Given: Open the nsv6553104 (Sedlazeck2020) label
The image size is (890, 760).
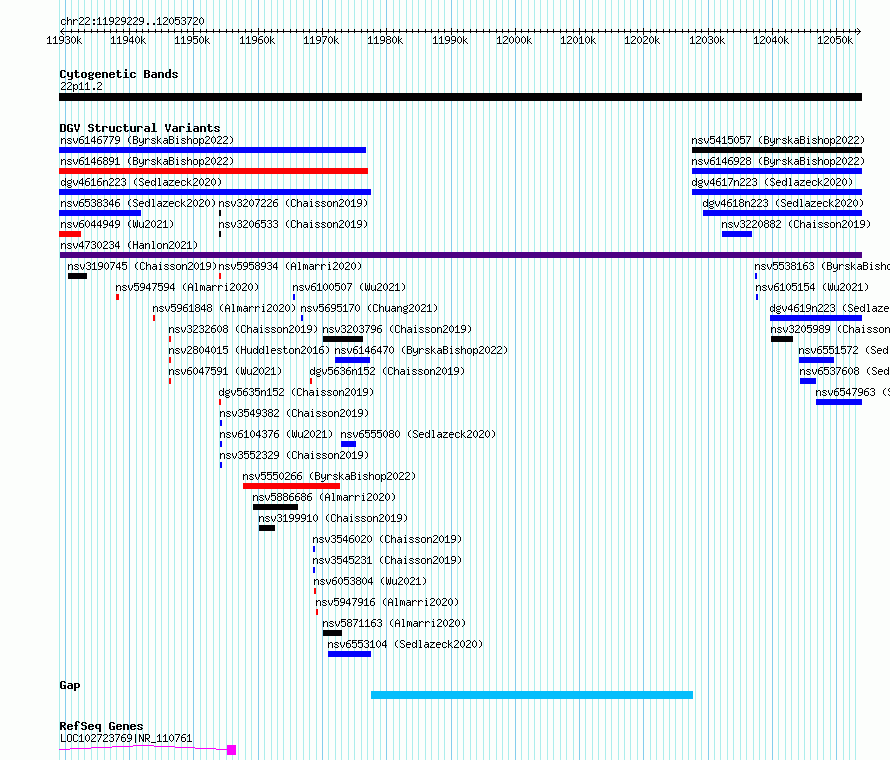Looking at the screenshot, I should (x=406, y=644).
